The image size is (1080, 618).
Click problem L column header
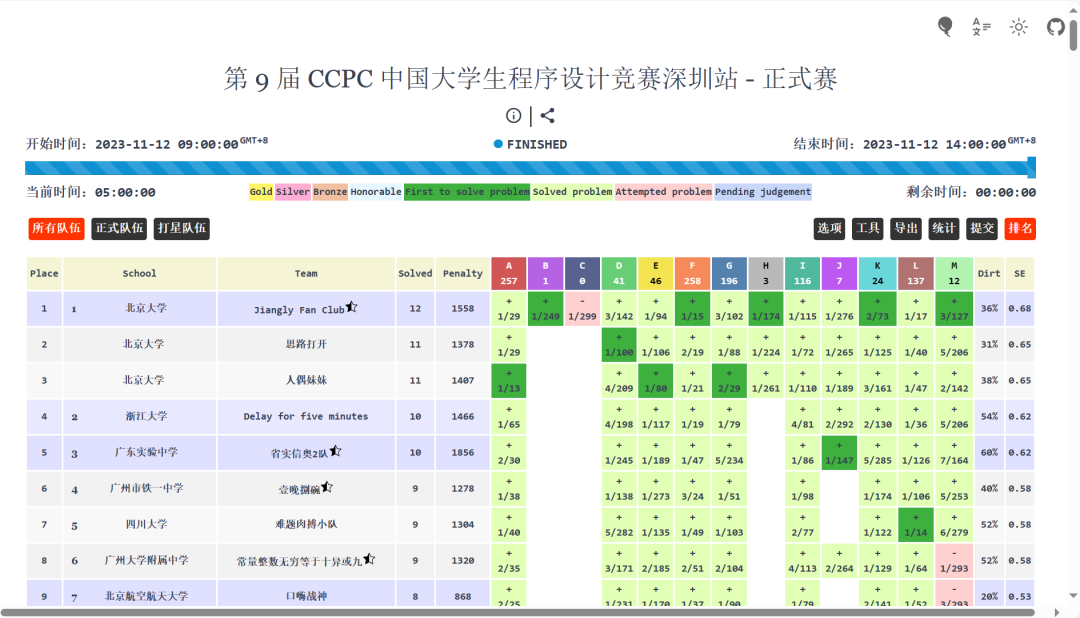point(915,274)
